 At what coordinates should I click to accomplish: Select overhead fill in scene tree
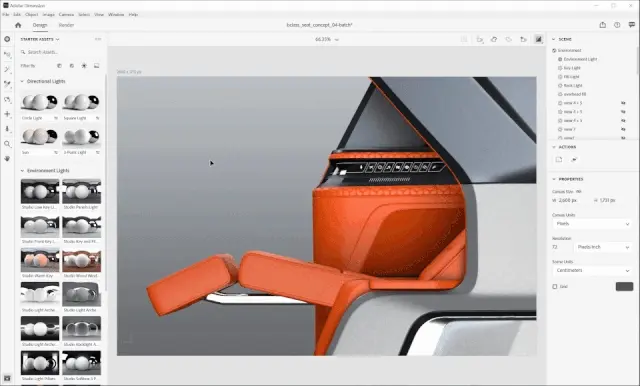coord(575,94)
